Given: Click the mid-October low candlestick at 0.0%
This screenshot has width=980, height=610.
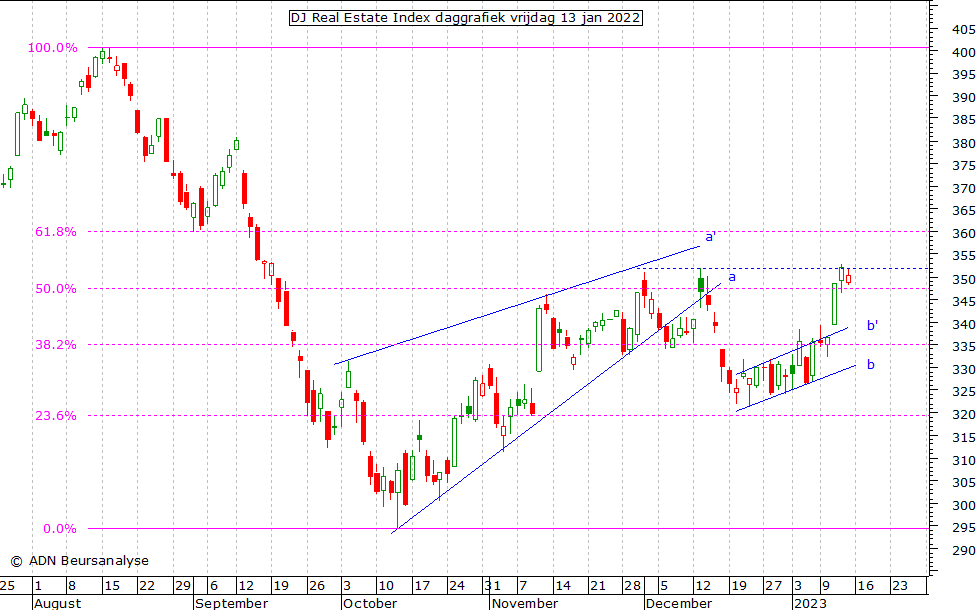Looking at the screenshot, I should click(x=398, y=495).
